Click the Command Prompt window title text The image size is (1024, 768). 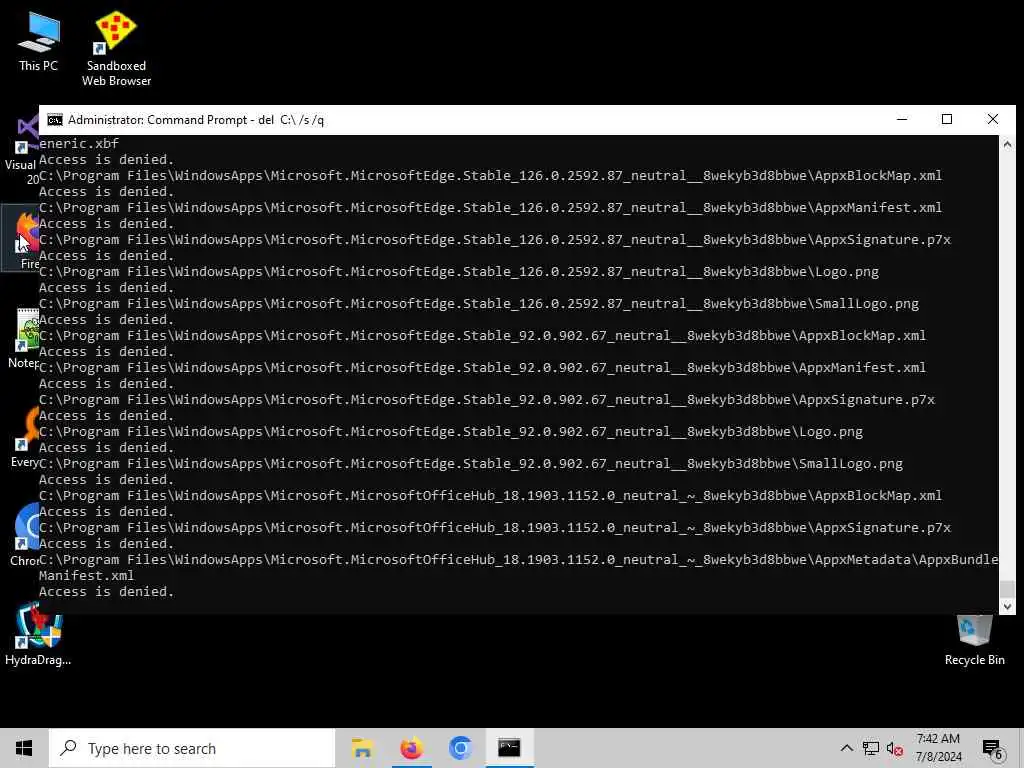[x=196, y=120]
